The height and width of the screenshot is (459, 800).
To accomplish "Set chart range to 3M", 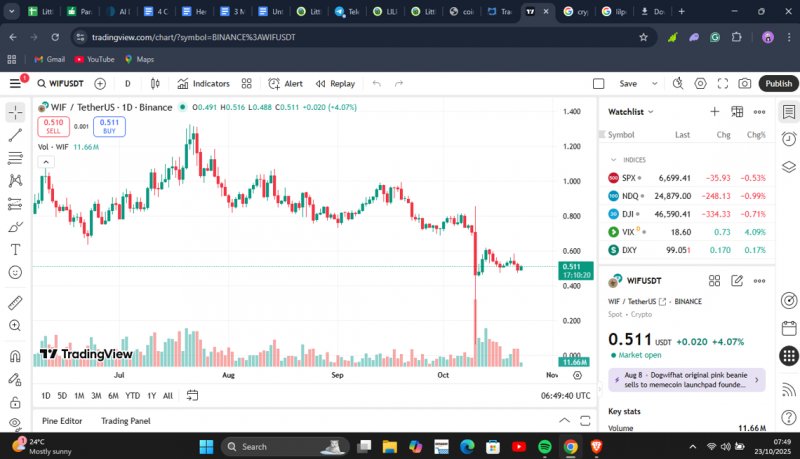I will [x=96, y=396].
